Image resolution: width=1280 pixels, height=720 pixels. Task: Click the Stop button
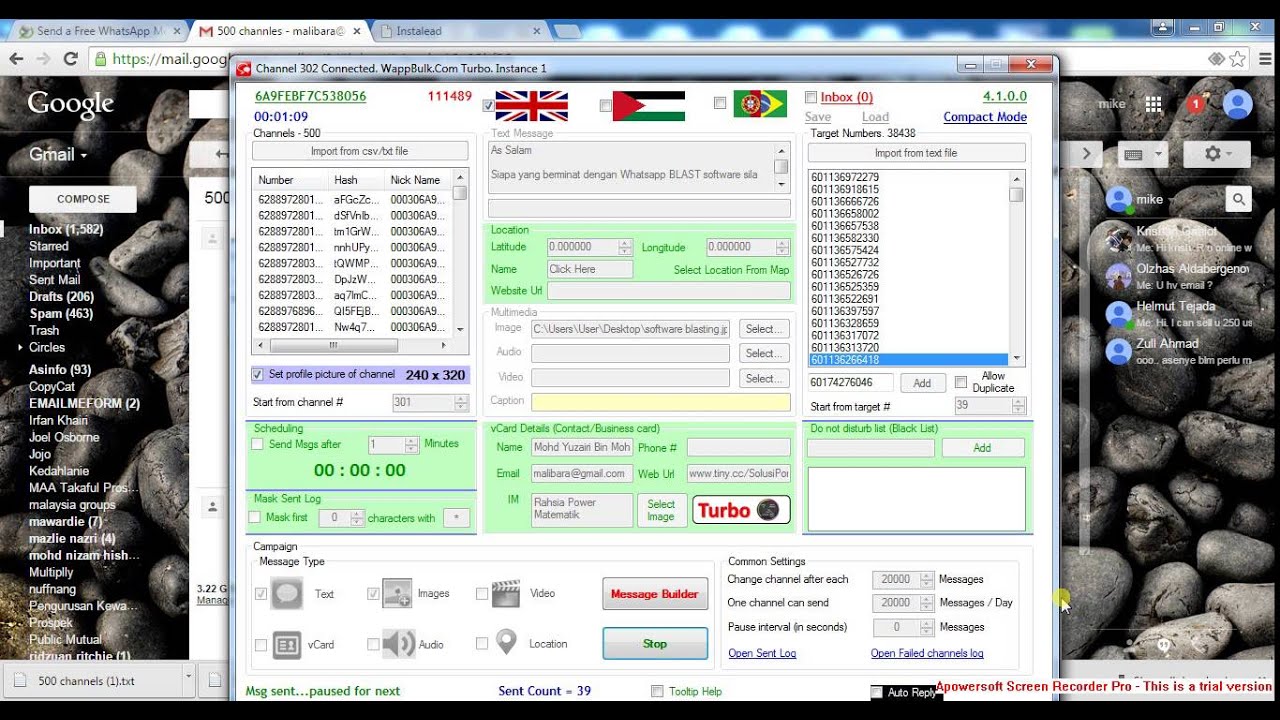tap(655, 644)
